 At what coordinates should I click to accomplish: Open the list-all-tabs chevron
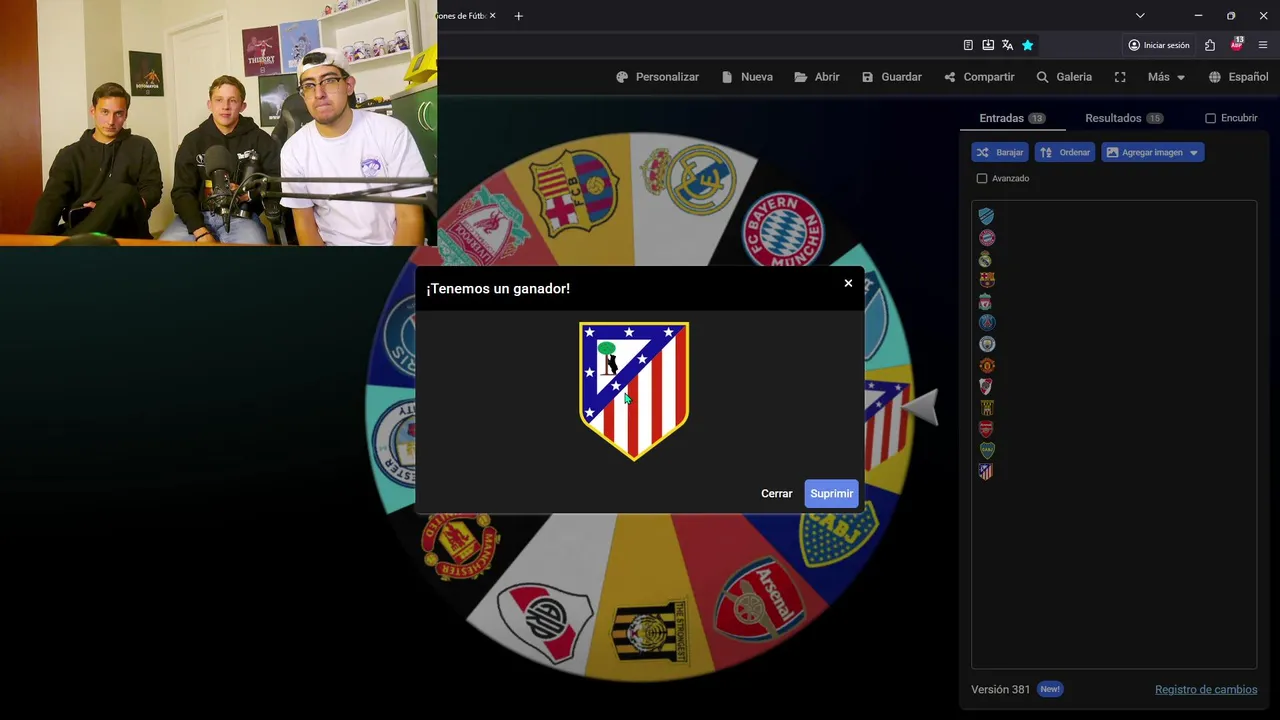(1140, 16)
